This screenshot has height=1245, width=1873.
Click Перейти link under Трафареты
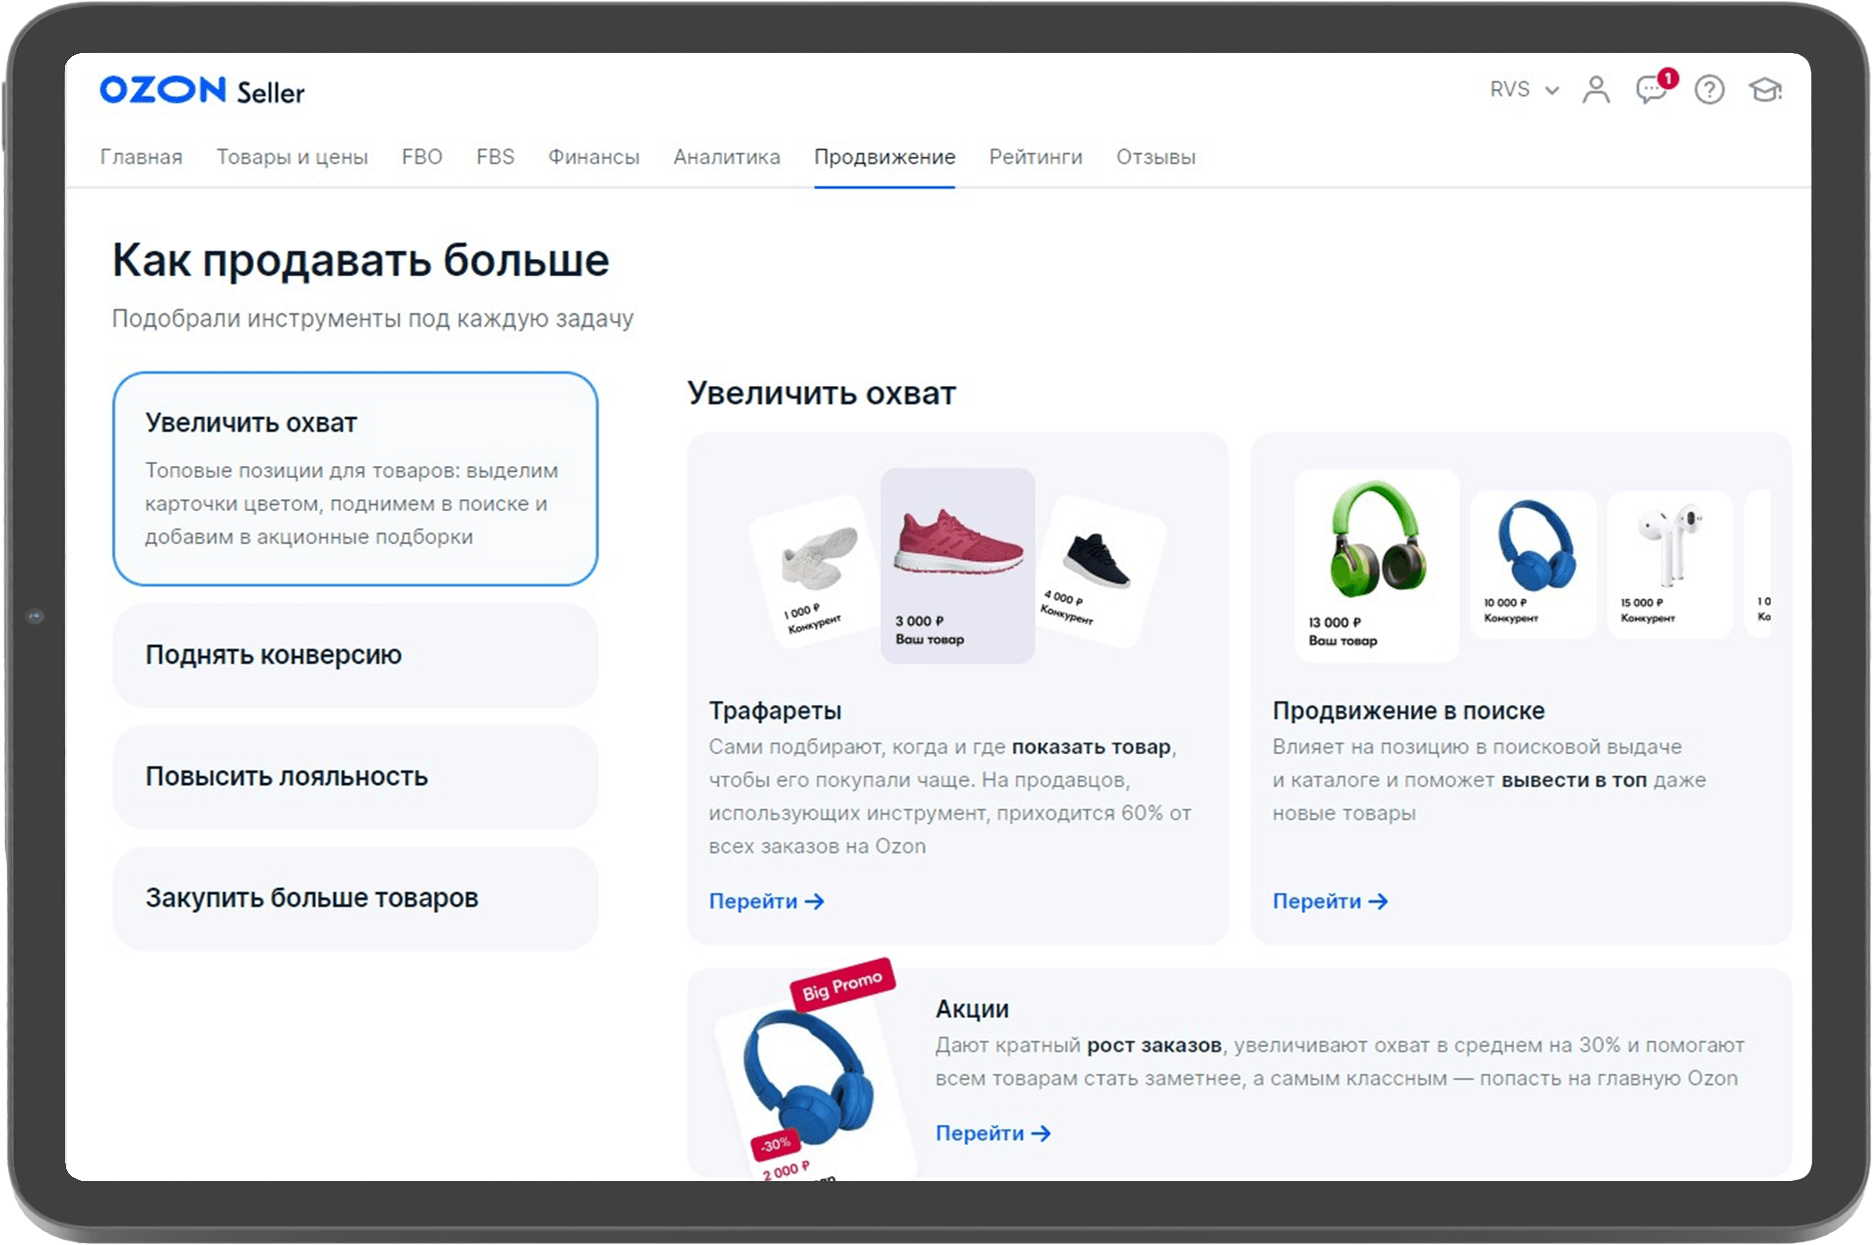click(x=766, y=901)
